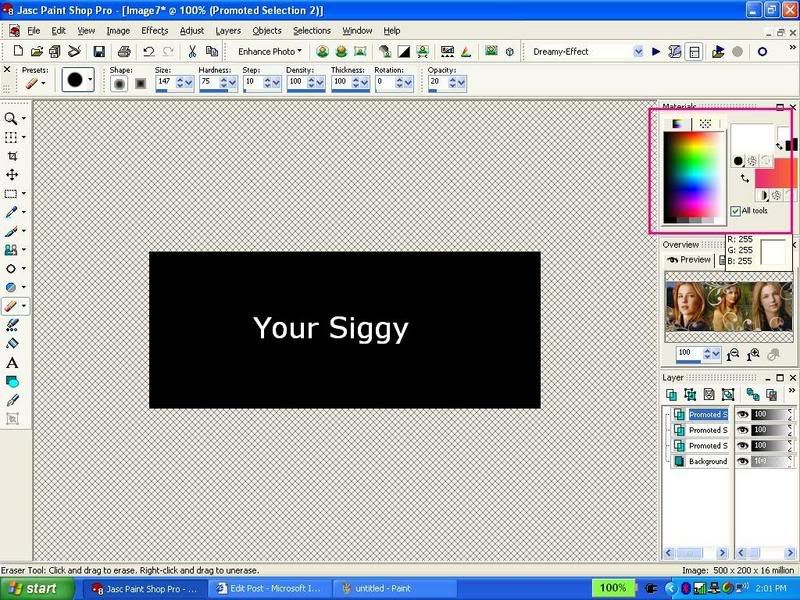Click the Browse icon next to Open
The image size is (800, 600).
click(x=55, y=51)
